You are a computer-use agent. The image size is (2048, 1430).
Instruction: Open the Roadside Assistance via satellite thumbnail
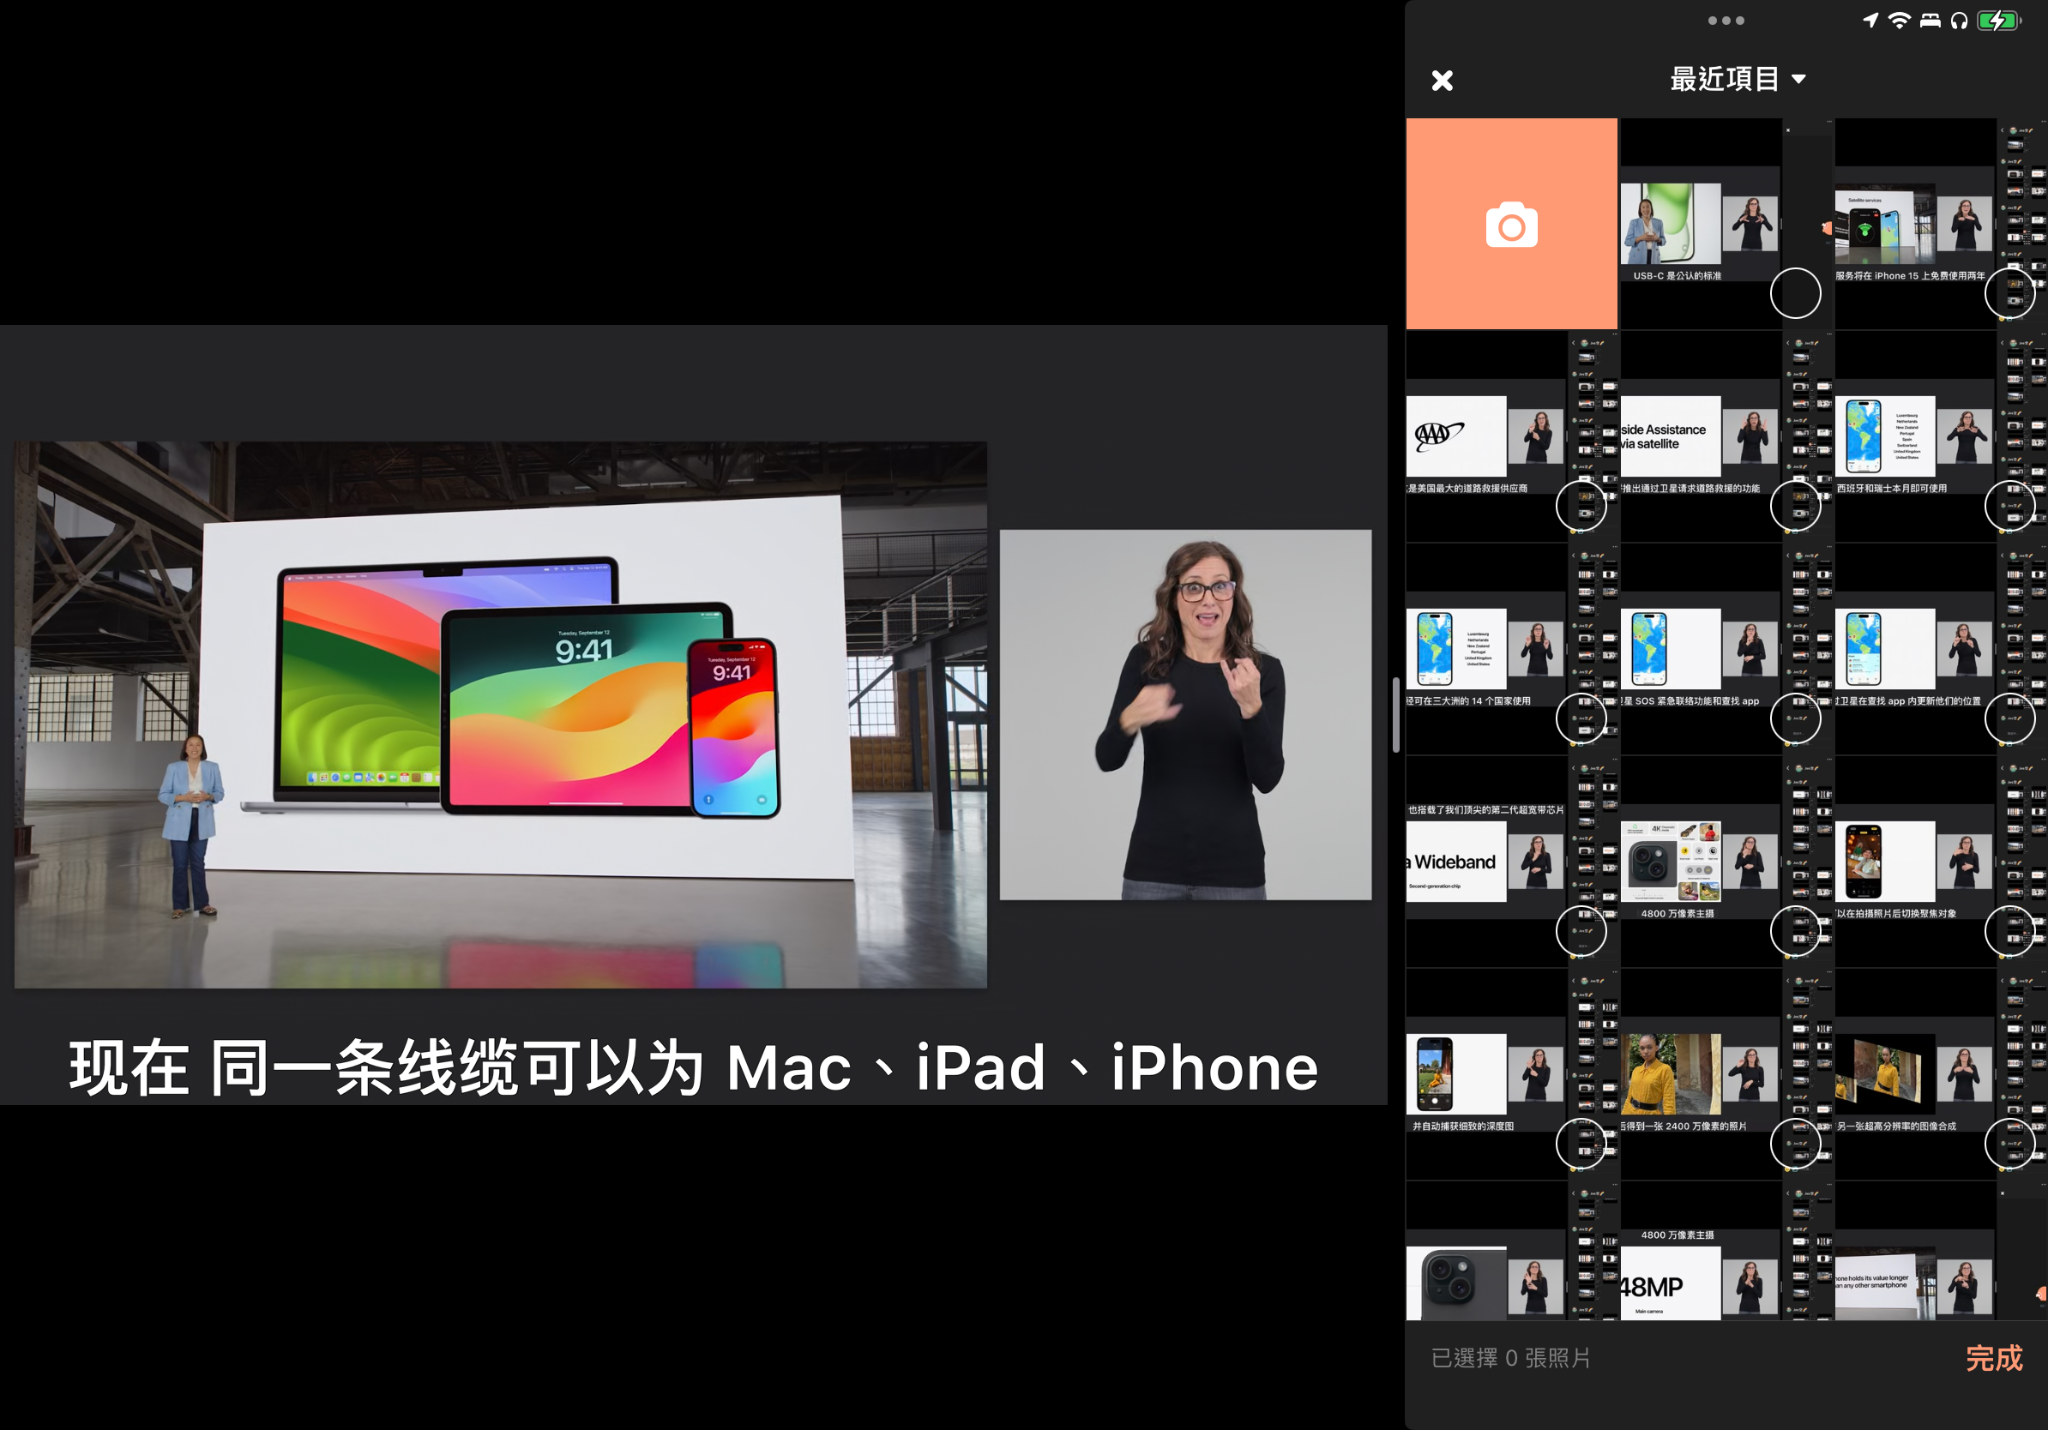pyautogui.click(x=1725, y=437)
